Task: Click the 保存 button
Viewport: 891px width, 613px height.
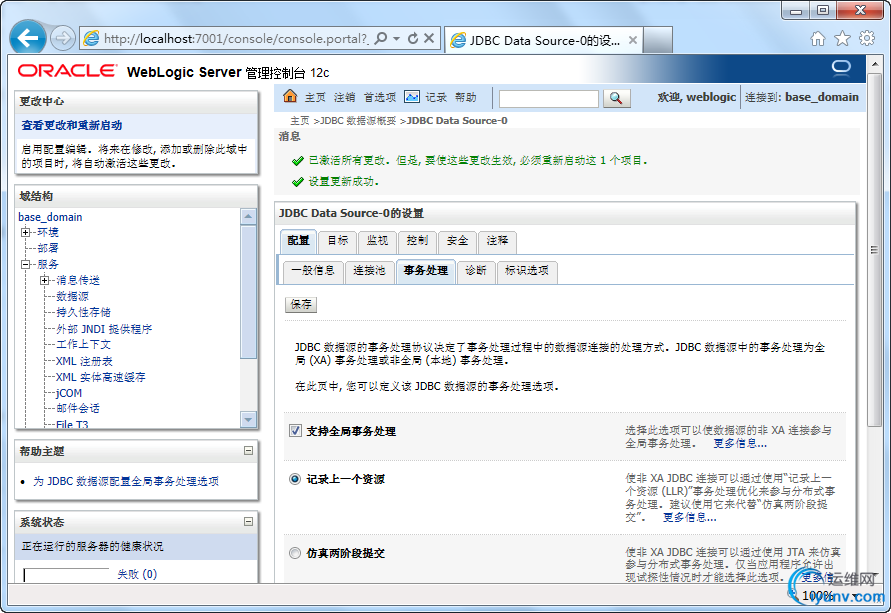Action: [x=301, y=305]
